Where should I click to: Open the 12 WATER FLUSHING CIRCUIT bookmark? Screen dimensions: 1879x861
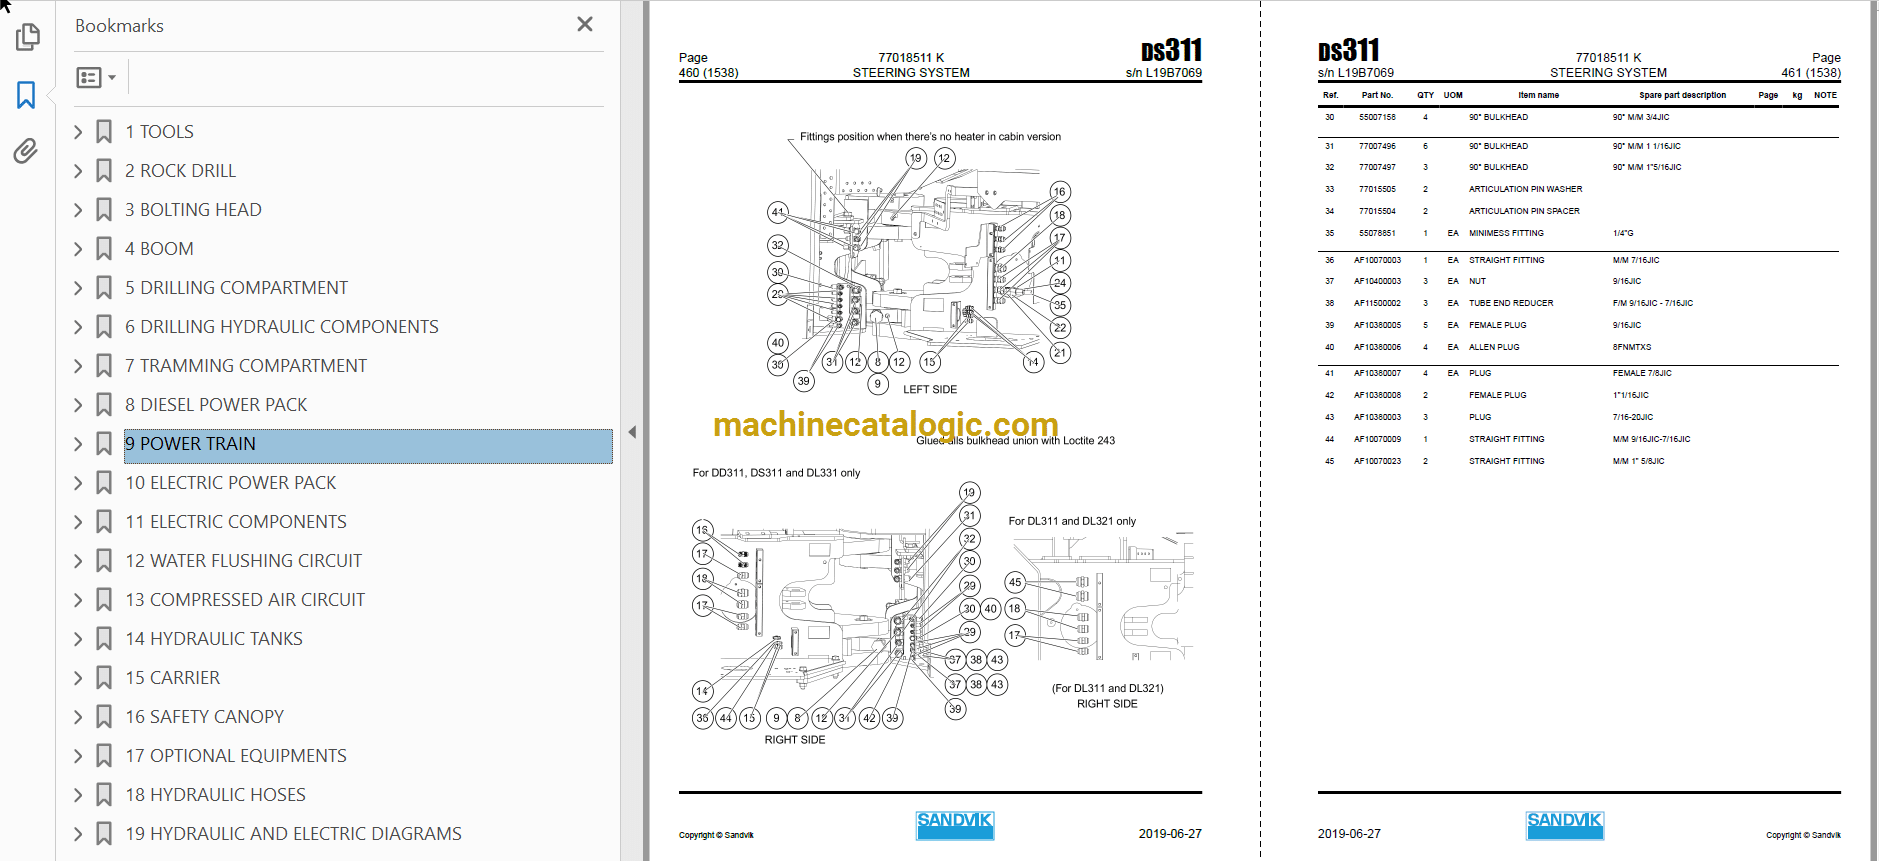[244, 561]
